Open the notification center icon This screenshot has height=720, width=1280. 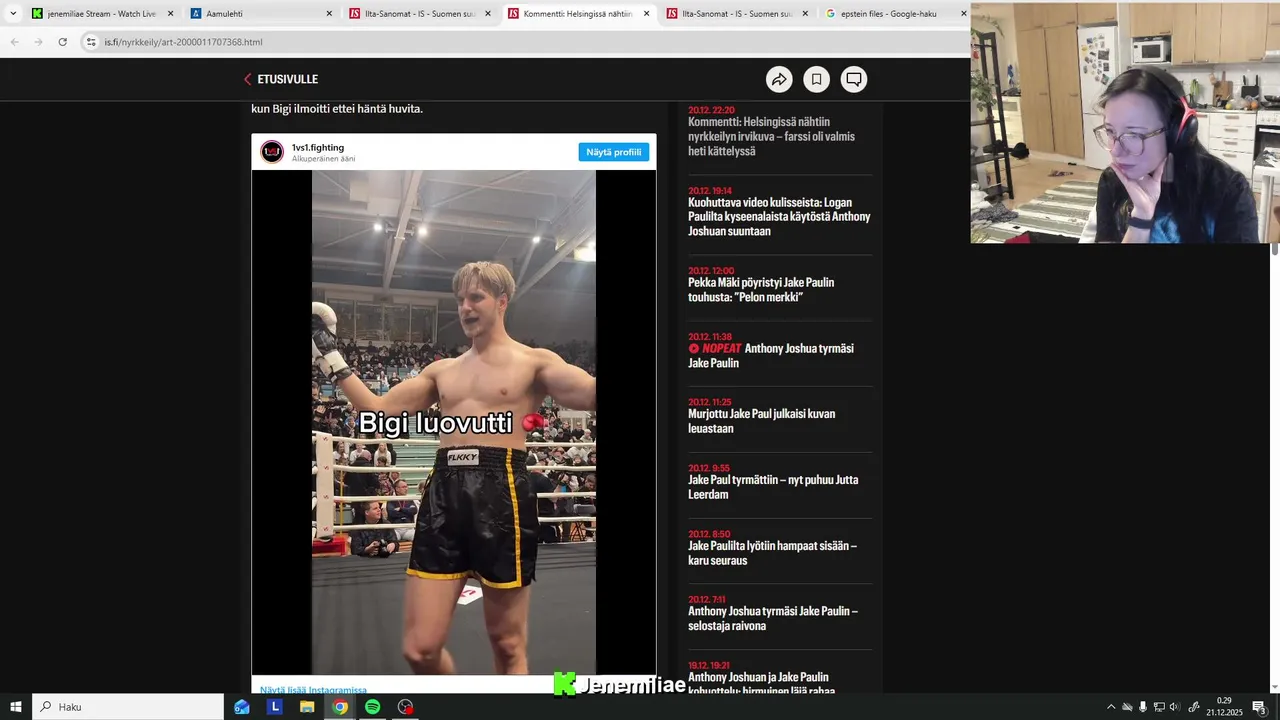1260,707
